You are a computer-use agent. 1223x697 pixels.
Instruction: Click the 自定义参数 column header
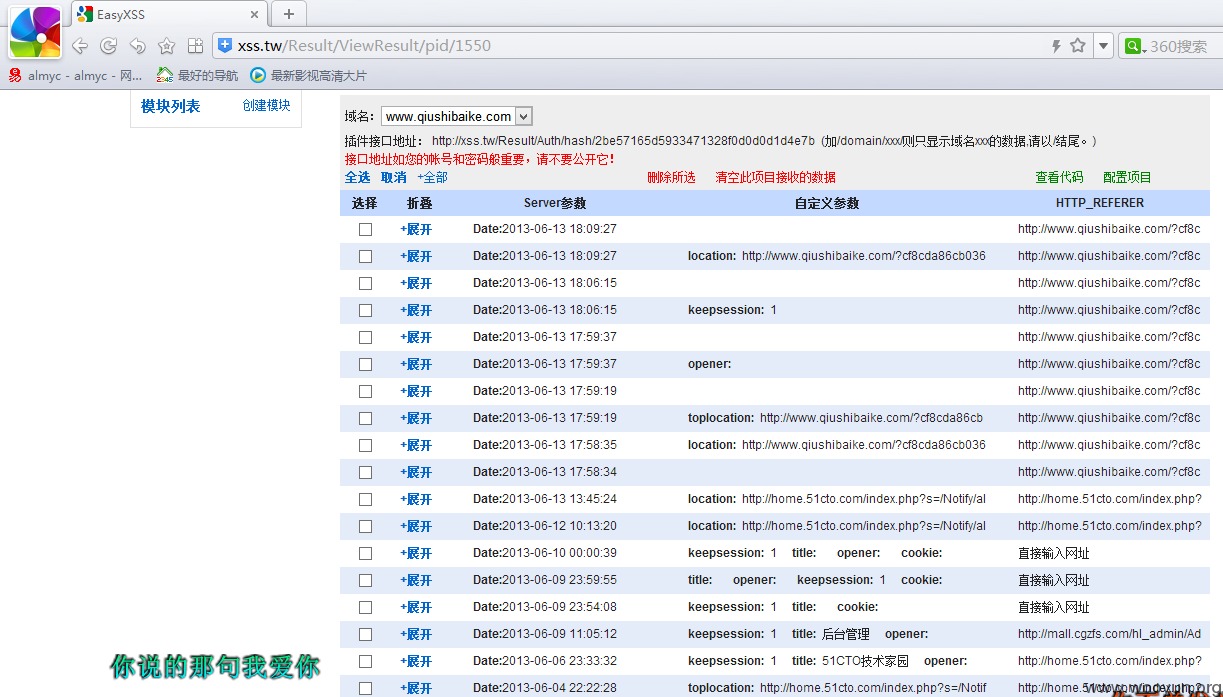827,203
